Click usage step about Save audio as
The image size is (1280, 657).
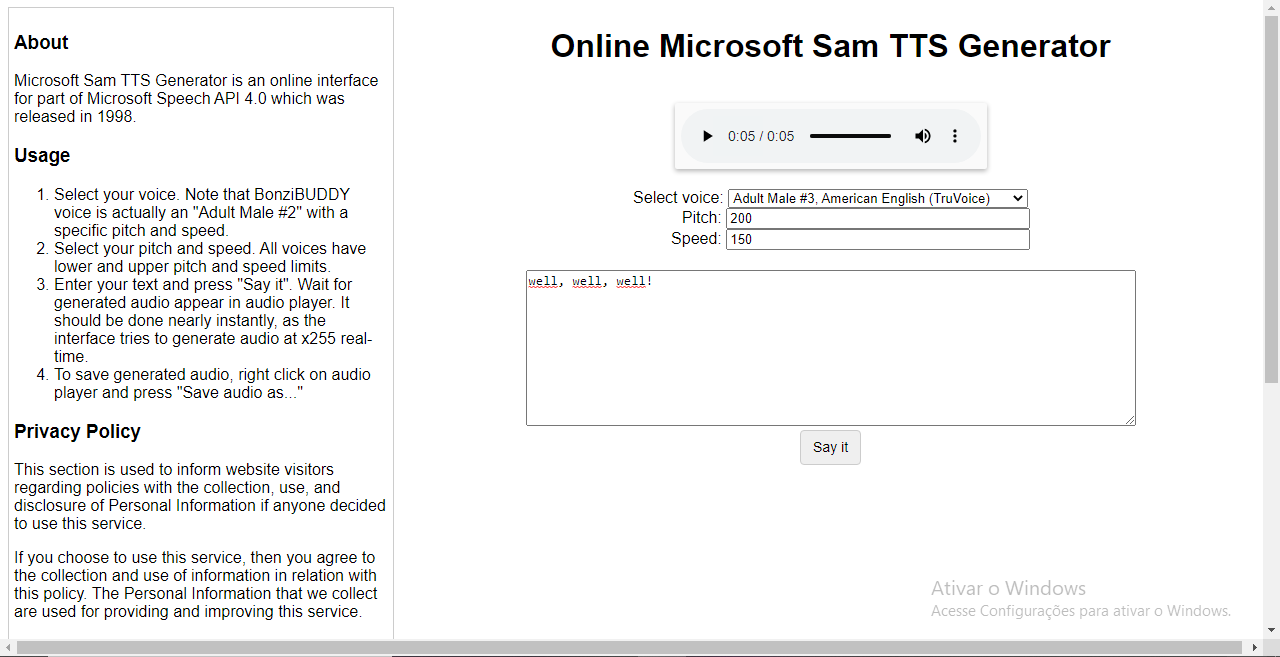pyautogui.click(x=212, y=384)
